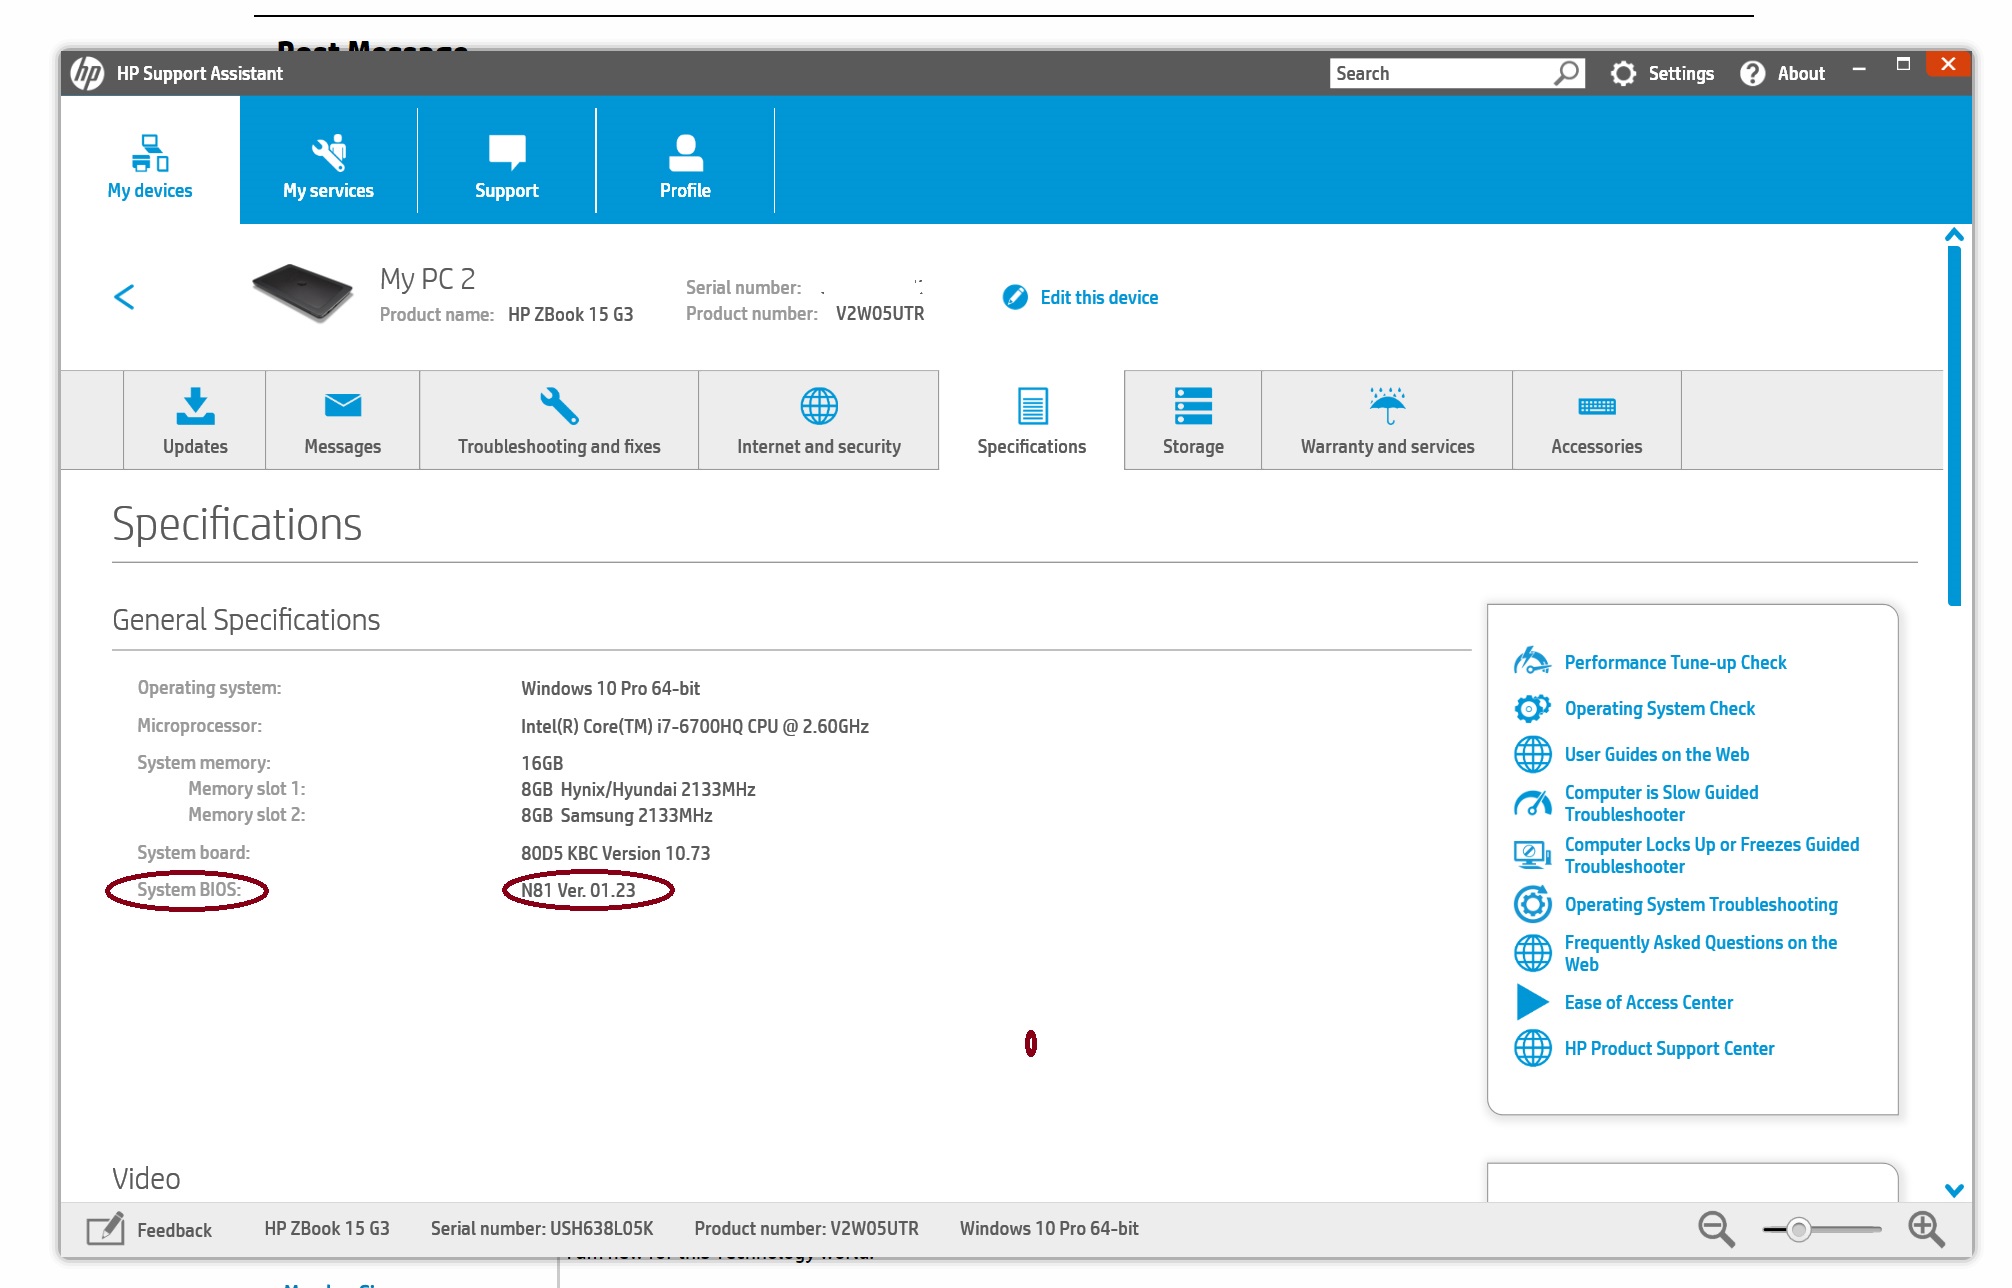Click the N81 Ver. 01.23 BIOS value
The width and height of the screenshot is (2012, 1288).
point(578,890)
